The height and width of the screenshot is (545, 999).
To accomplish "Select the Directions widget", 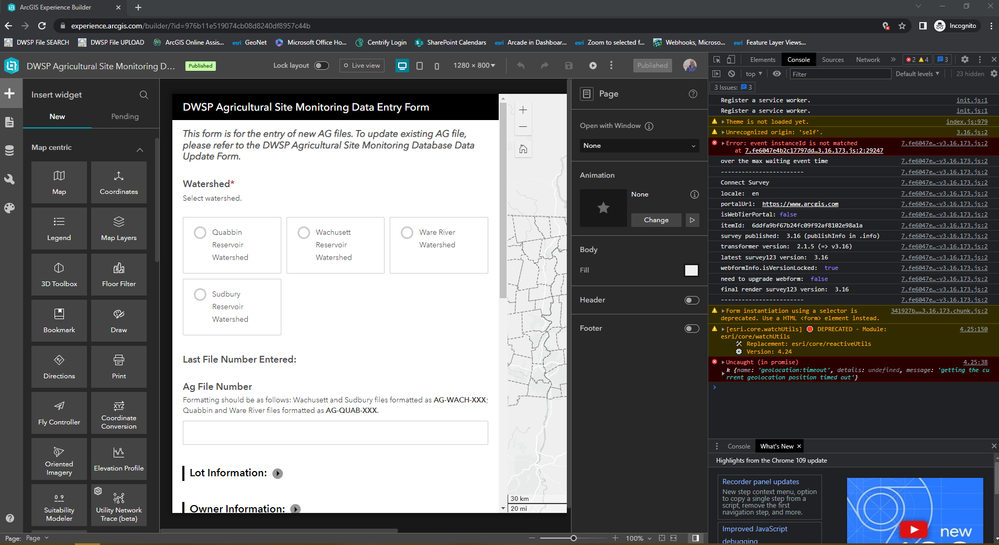I will coord(59,367).
